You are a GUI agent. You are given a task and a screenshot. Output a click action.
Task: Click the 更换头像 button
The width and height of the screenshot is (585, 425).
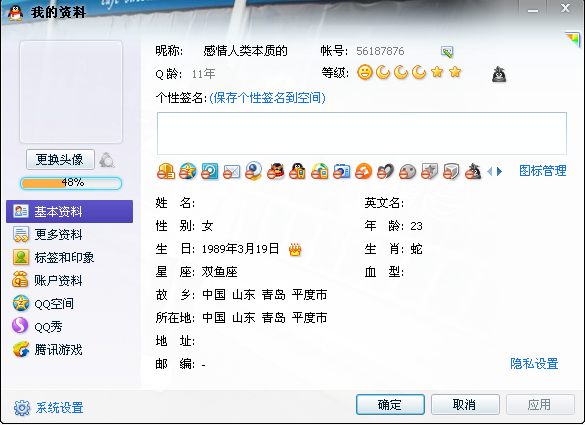pos(60,160)
